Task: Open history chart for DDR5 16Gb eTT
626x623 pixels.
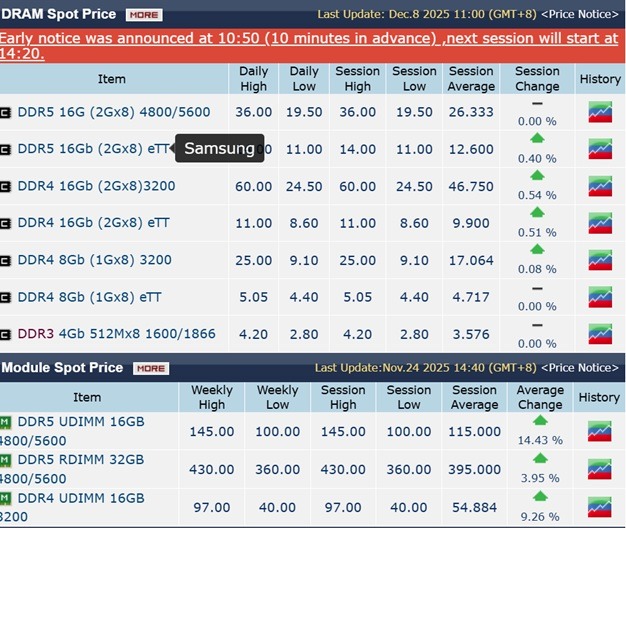Action: (600, 149)
